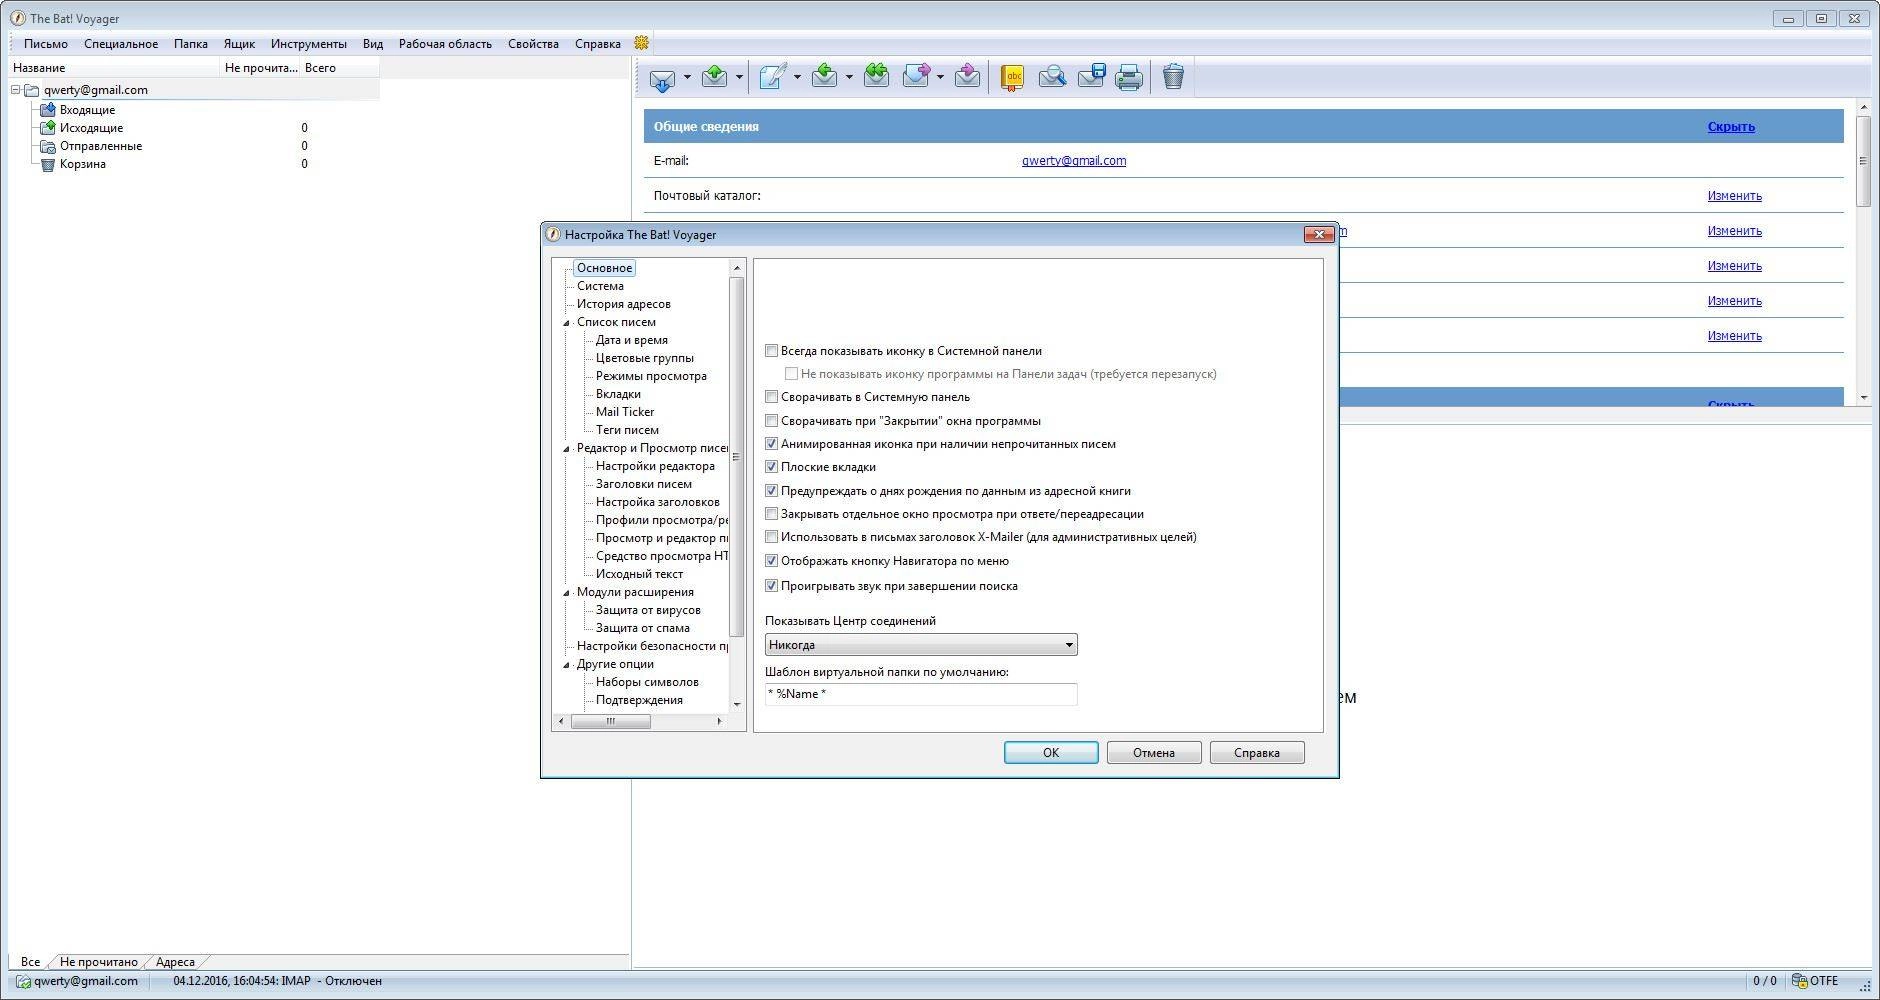Open dropdown arrow next to Get mail
The height and width of the screenshot is (1000, 1880).
point(687,77)
